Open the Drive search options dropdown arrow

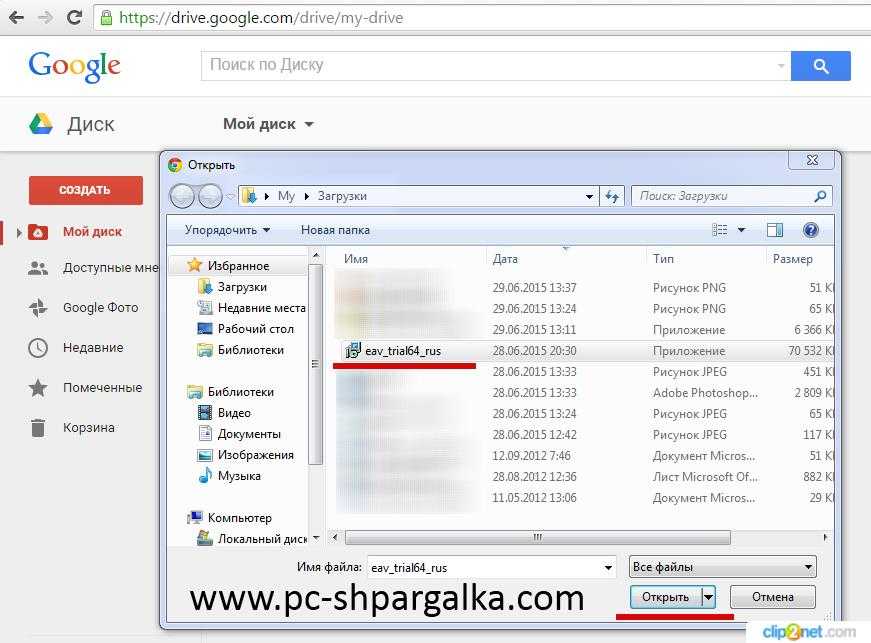781,66
